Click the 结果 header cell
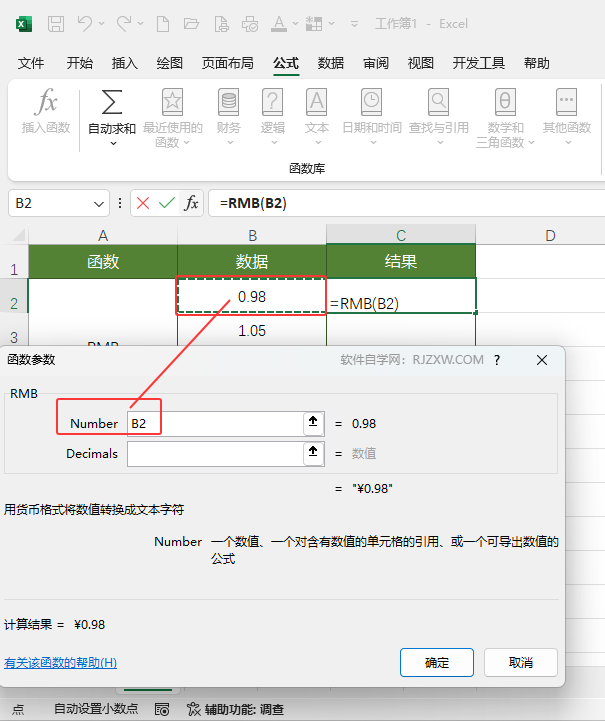 [x=401, y=261]
